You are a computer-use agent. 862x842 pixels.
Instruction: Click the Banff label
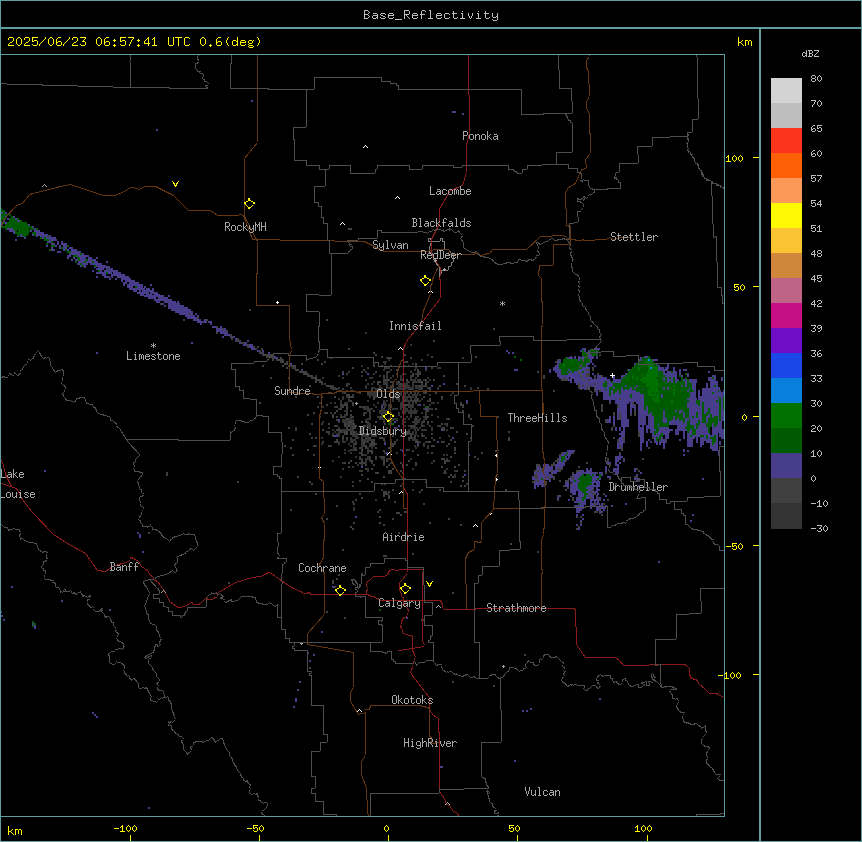click(x=124, y=567)
